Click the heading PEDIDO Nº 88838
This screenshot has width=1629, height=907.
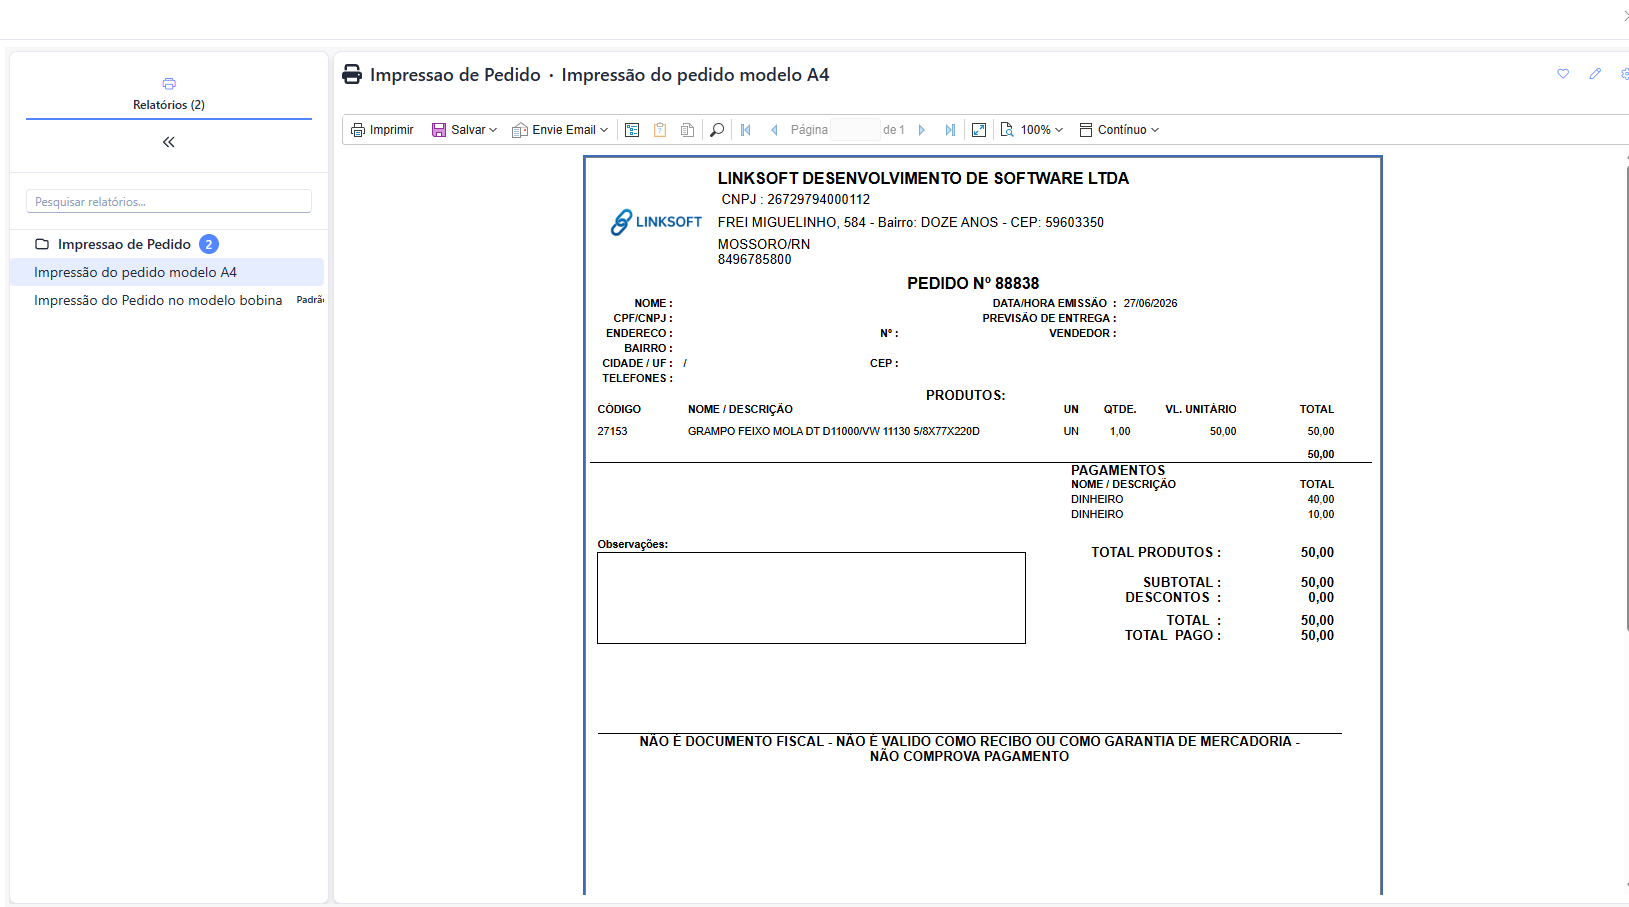pos(973,283)
